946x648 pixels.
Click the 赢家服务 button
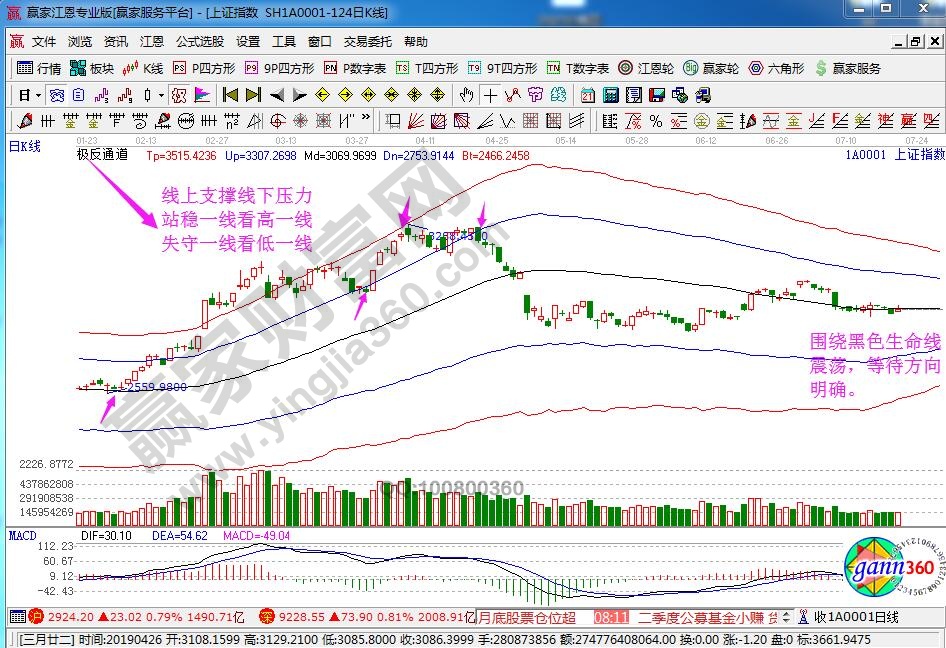pos(850,68)
